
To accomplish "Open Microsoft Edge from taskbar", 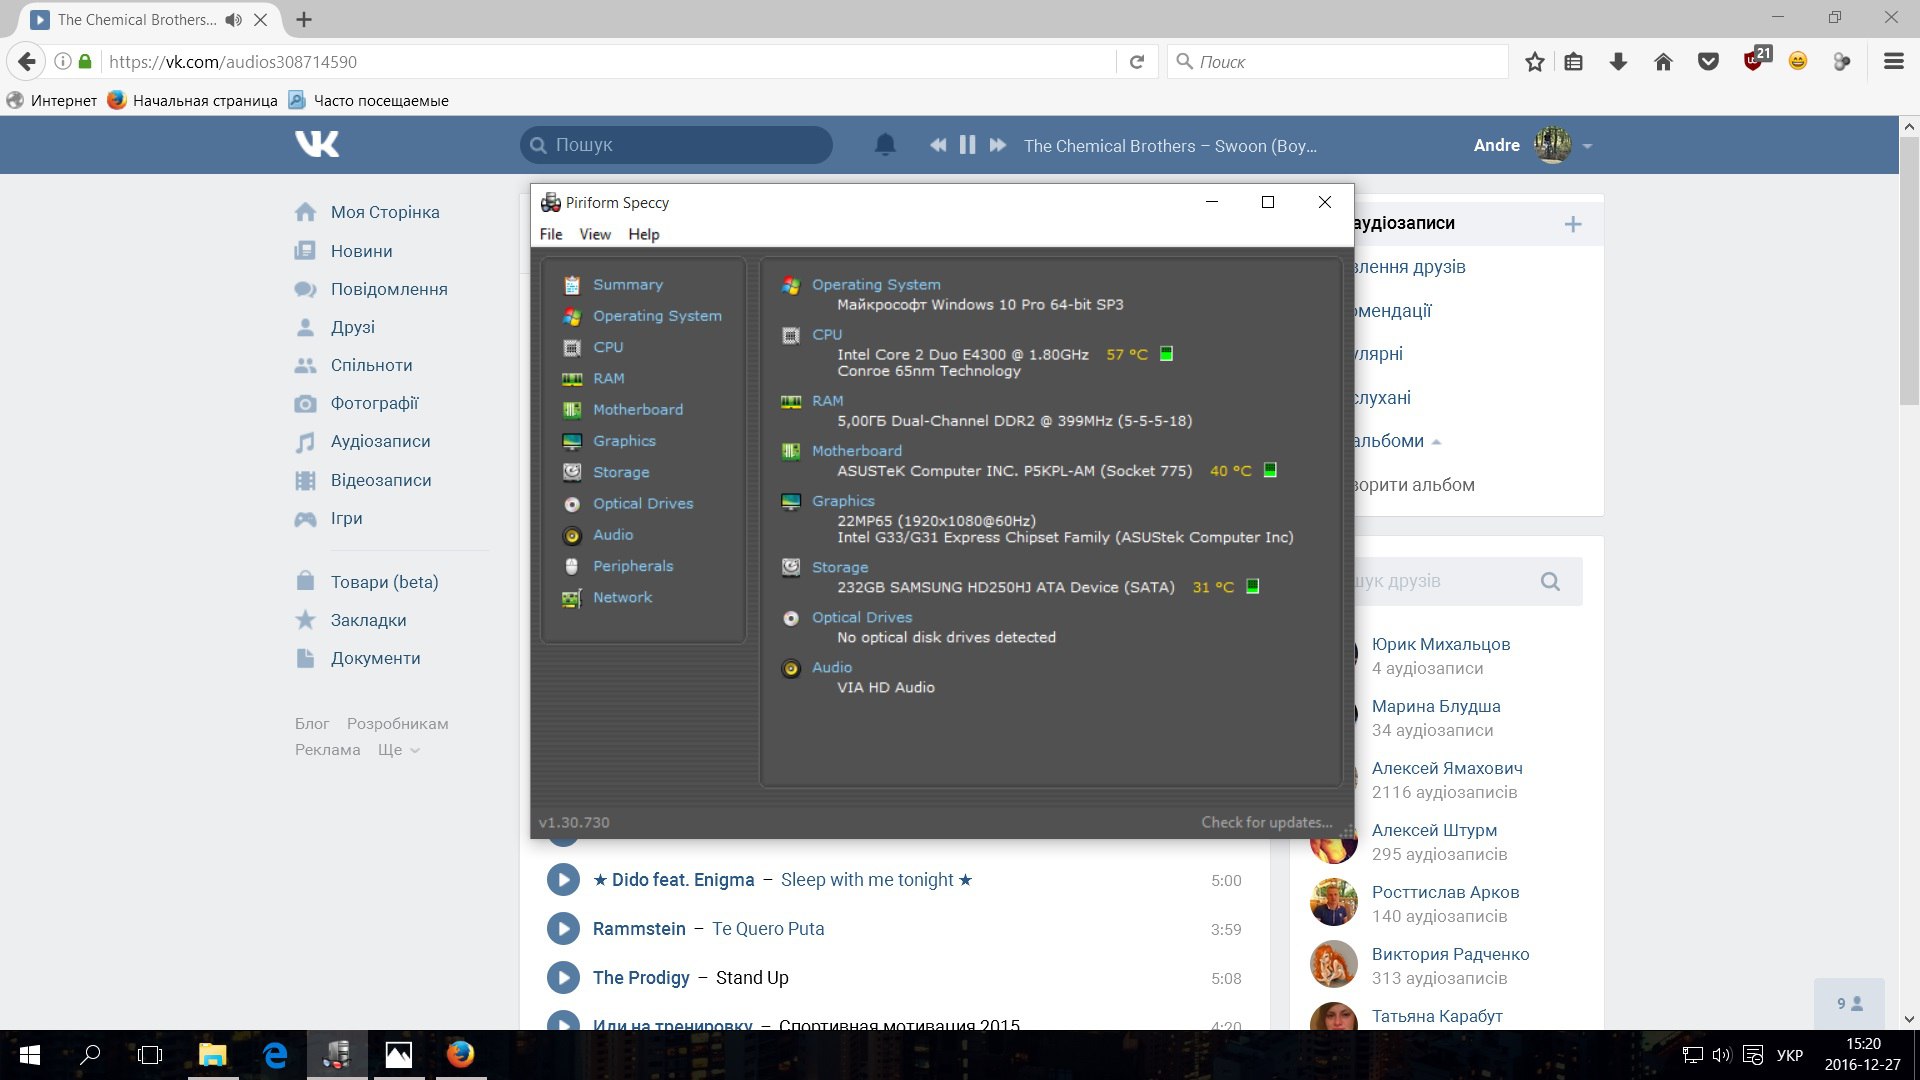I will click(275, 1055).
